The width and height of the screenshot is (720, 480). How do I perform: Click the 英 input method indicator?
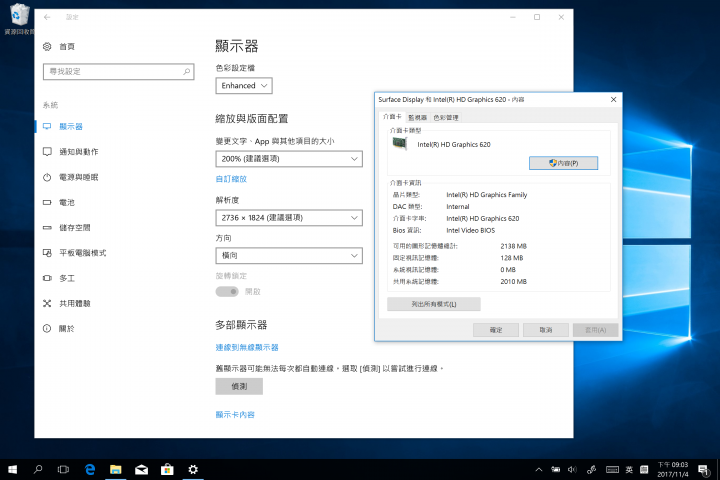629,469
